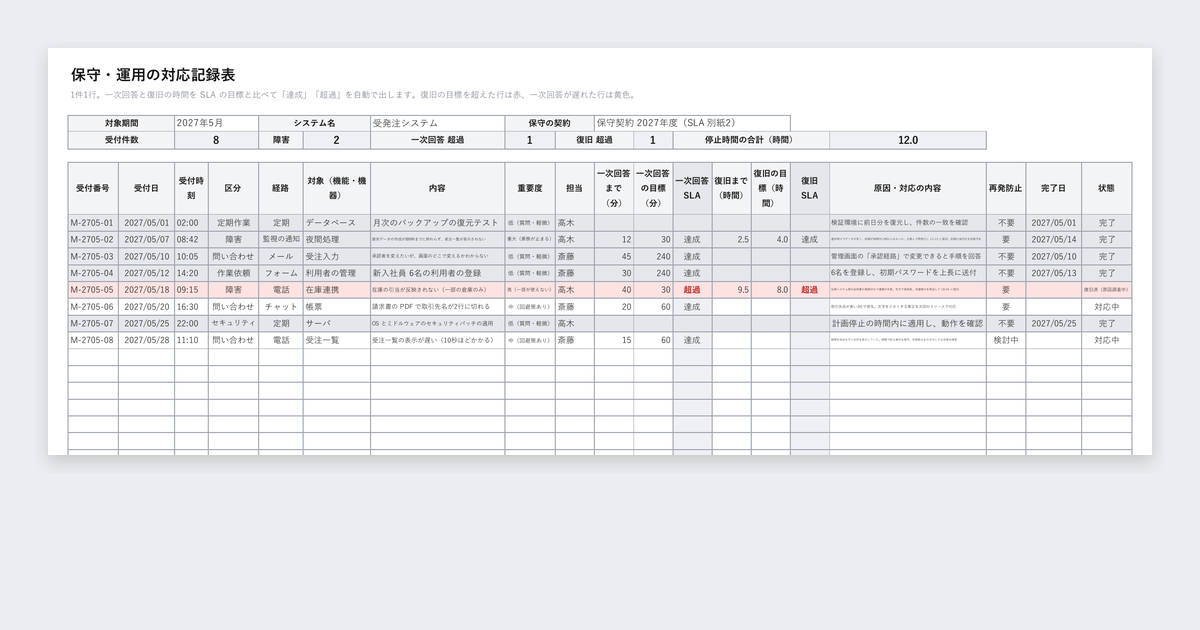Select cell M-2705-02
The height and width of the screenshot is (630, 1200).
pyautogui.click(x=93, y=239)
